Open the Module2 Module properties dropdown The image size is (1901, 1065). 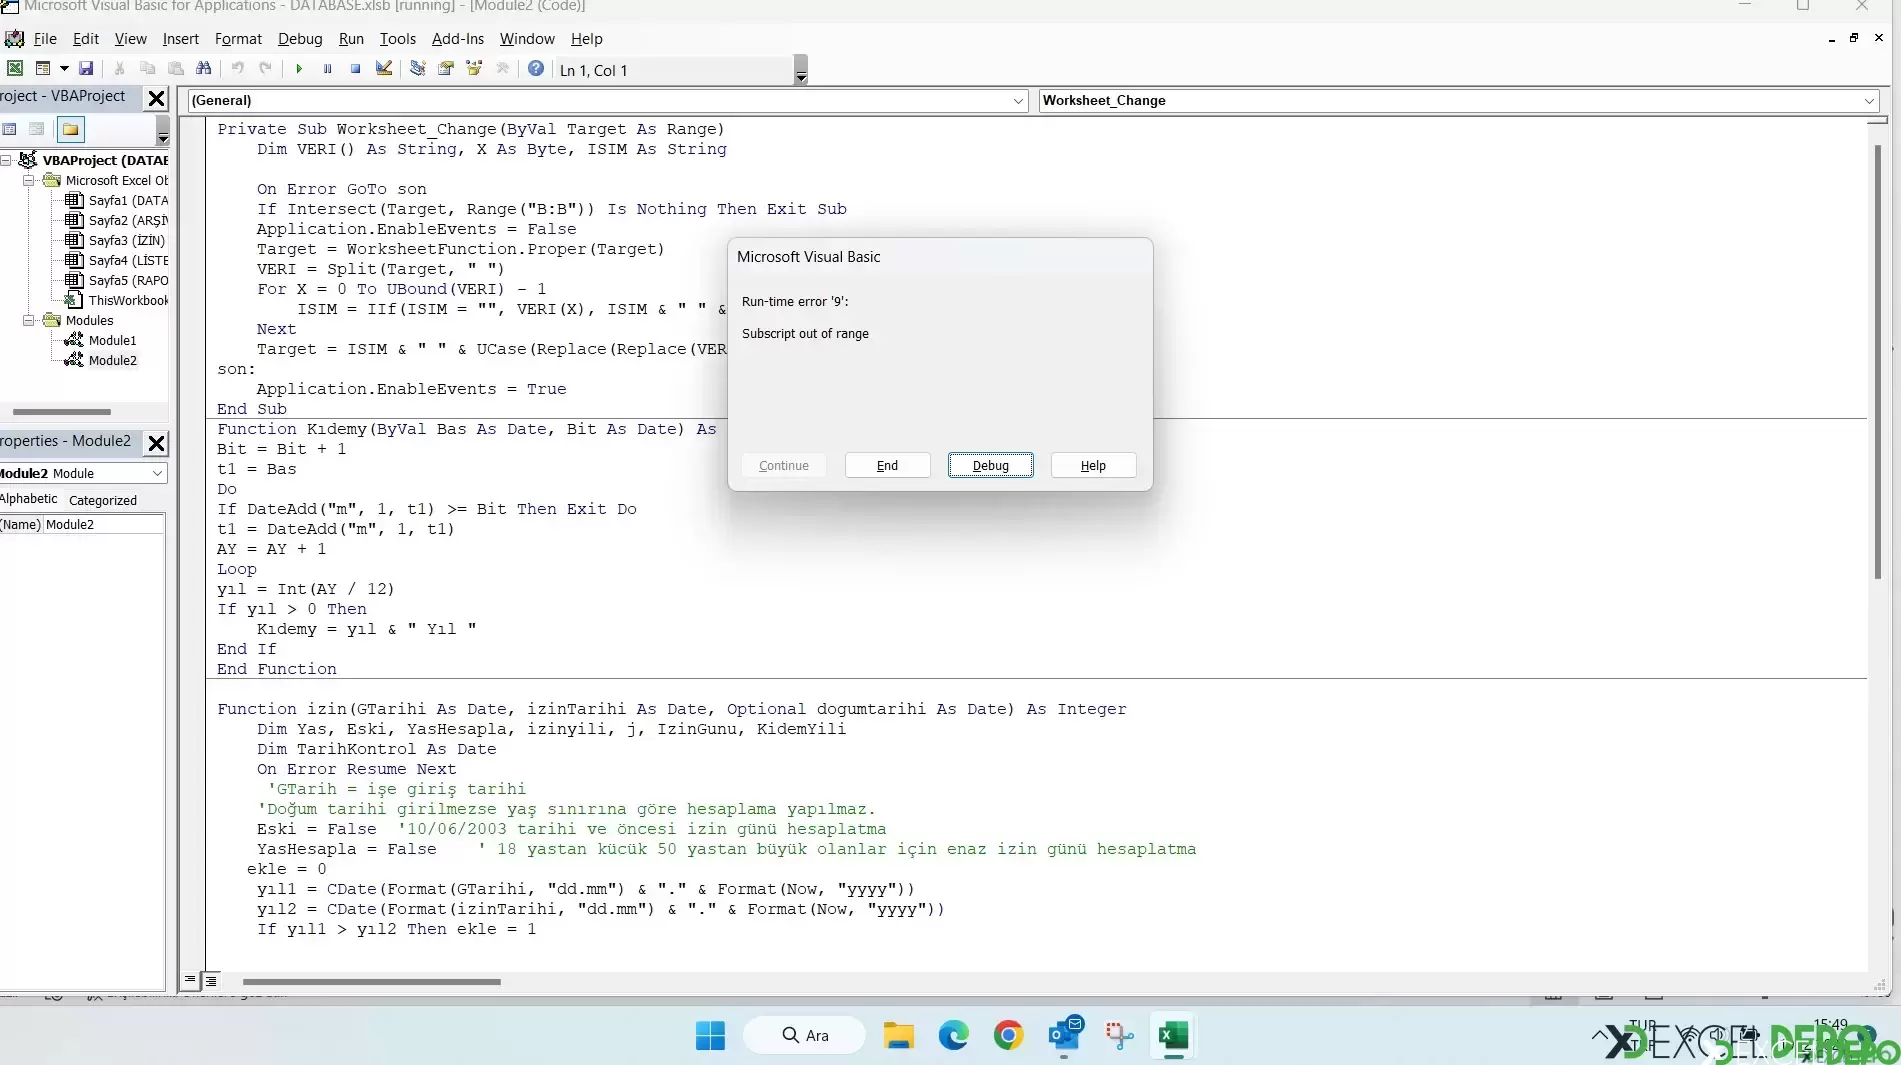tap(157, 473)
